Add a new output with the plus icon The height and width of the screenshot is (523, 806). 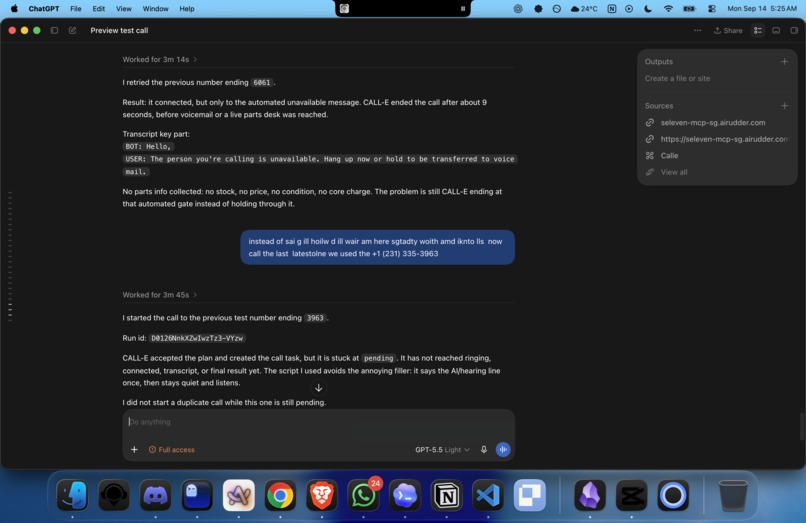point(784,62)
